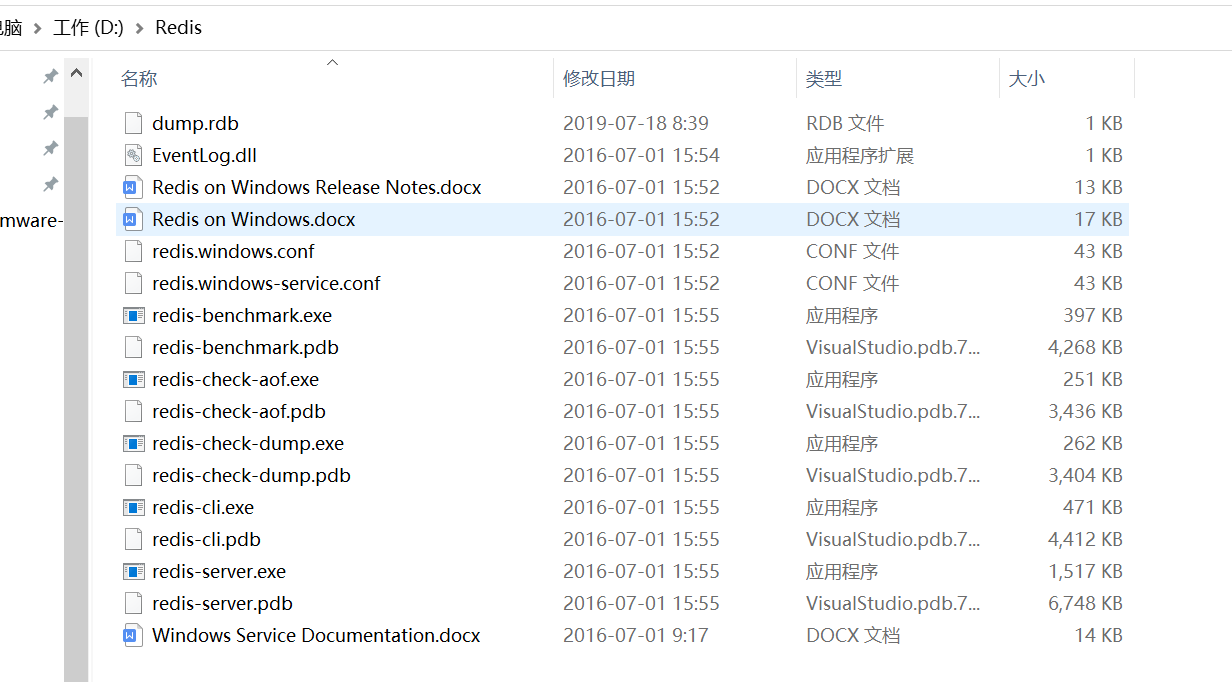This screenshot has width=1232, height=682.
Task: Click the redis.windows-service.conf file icon
Action: click(133, 283)
